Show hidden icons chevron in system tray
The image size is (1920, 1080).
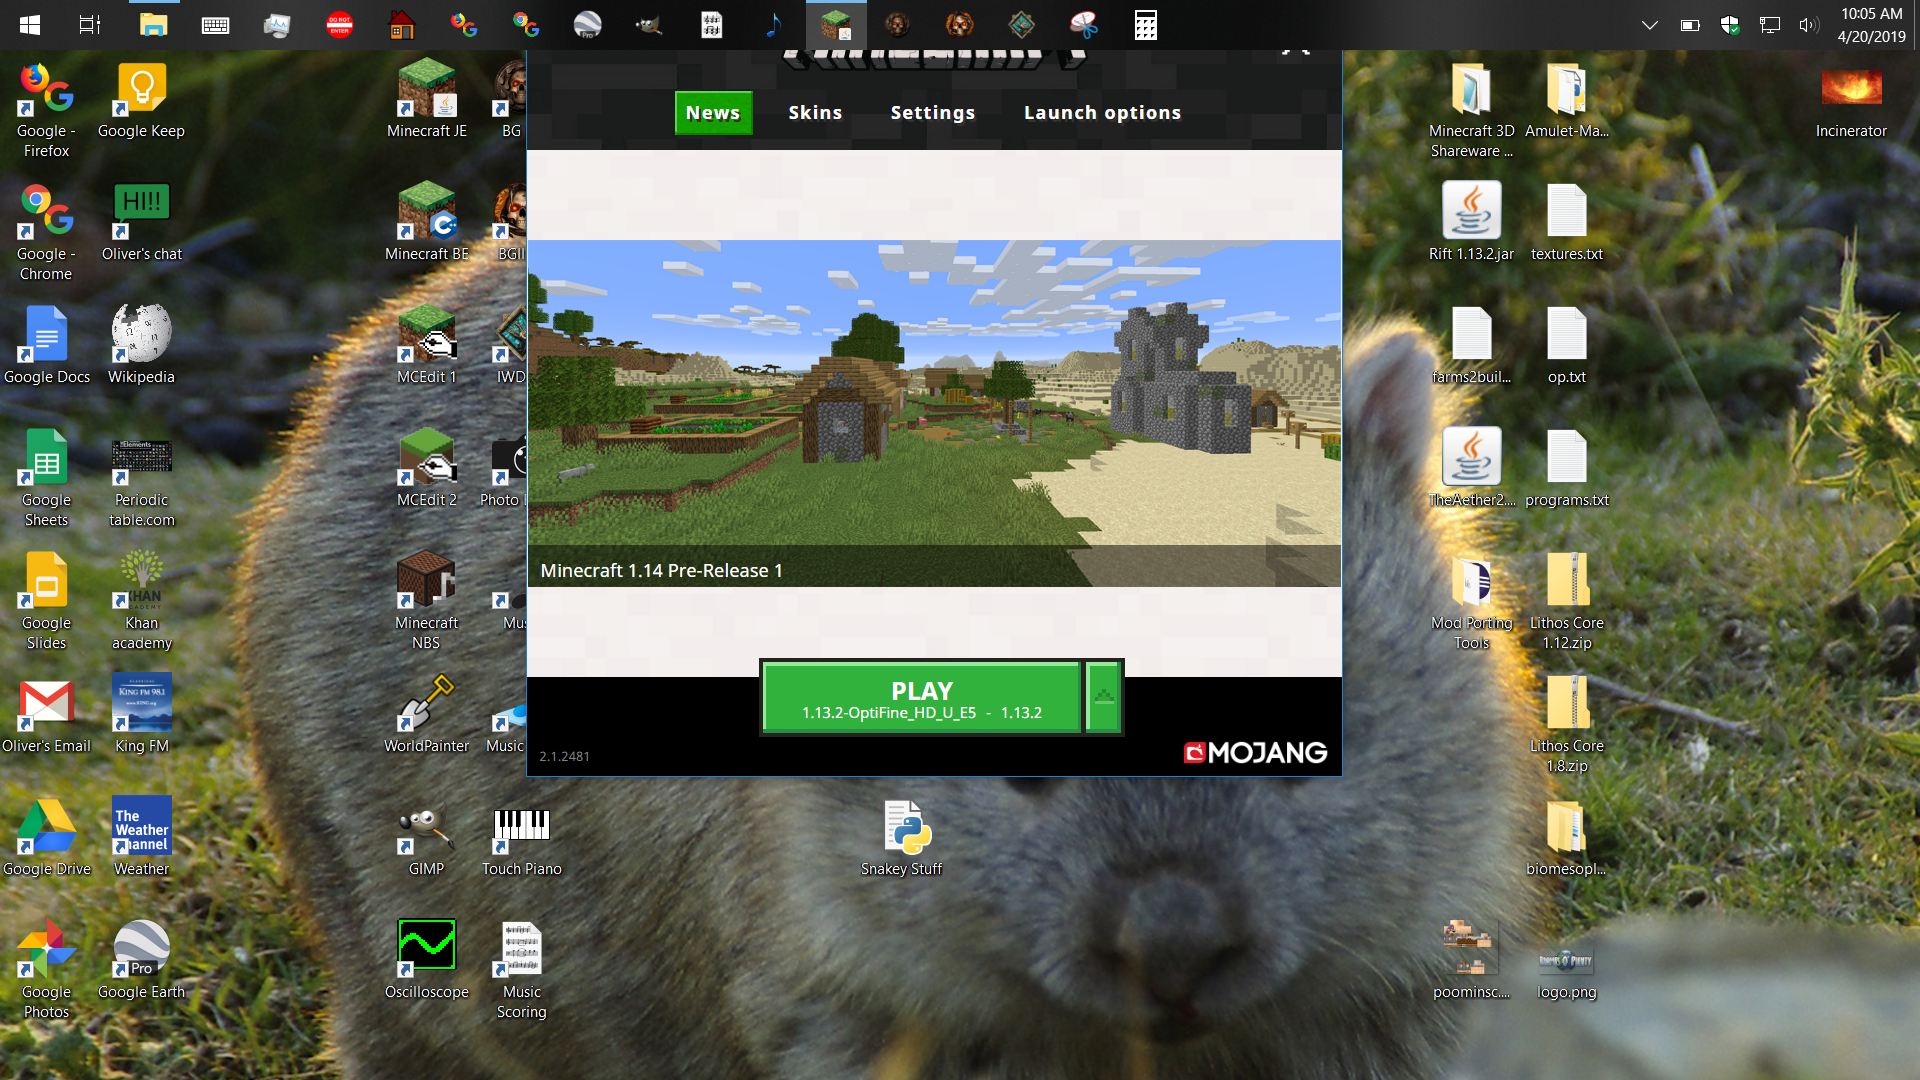point(1650,25)
